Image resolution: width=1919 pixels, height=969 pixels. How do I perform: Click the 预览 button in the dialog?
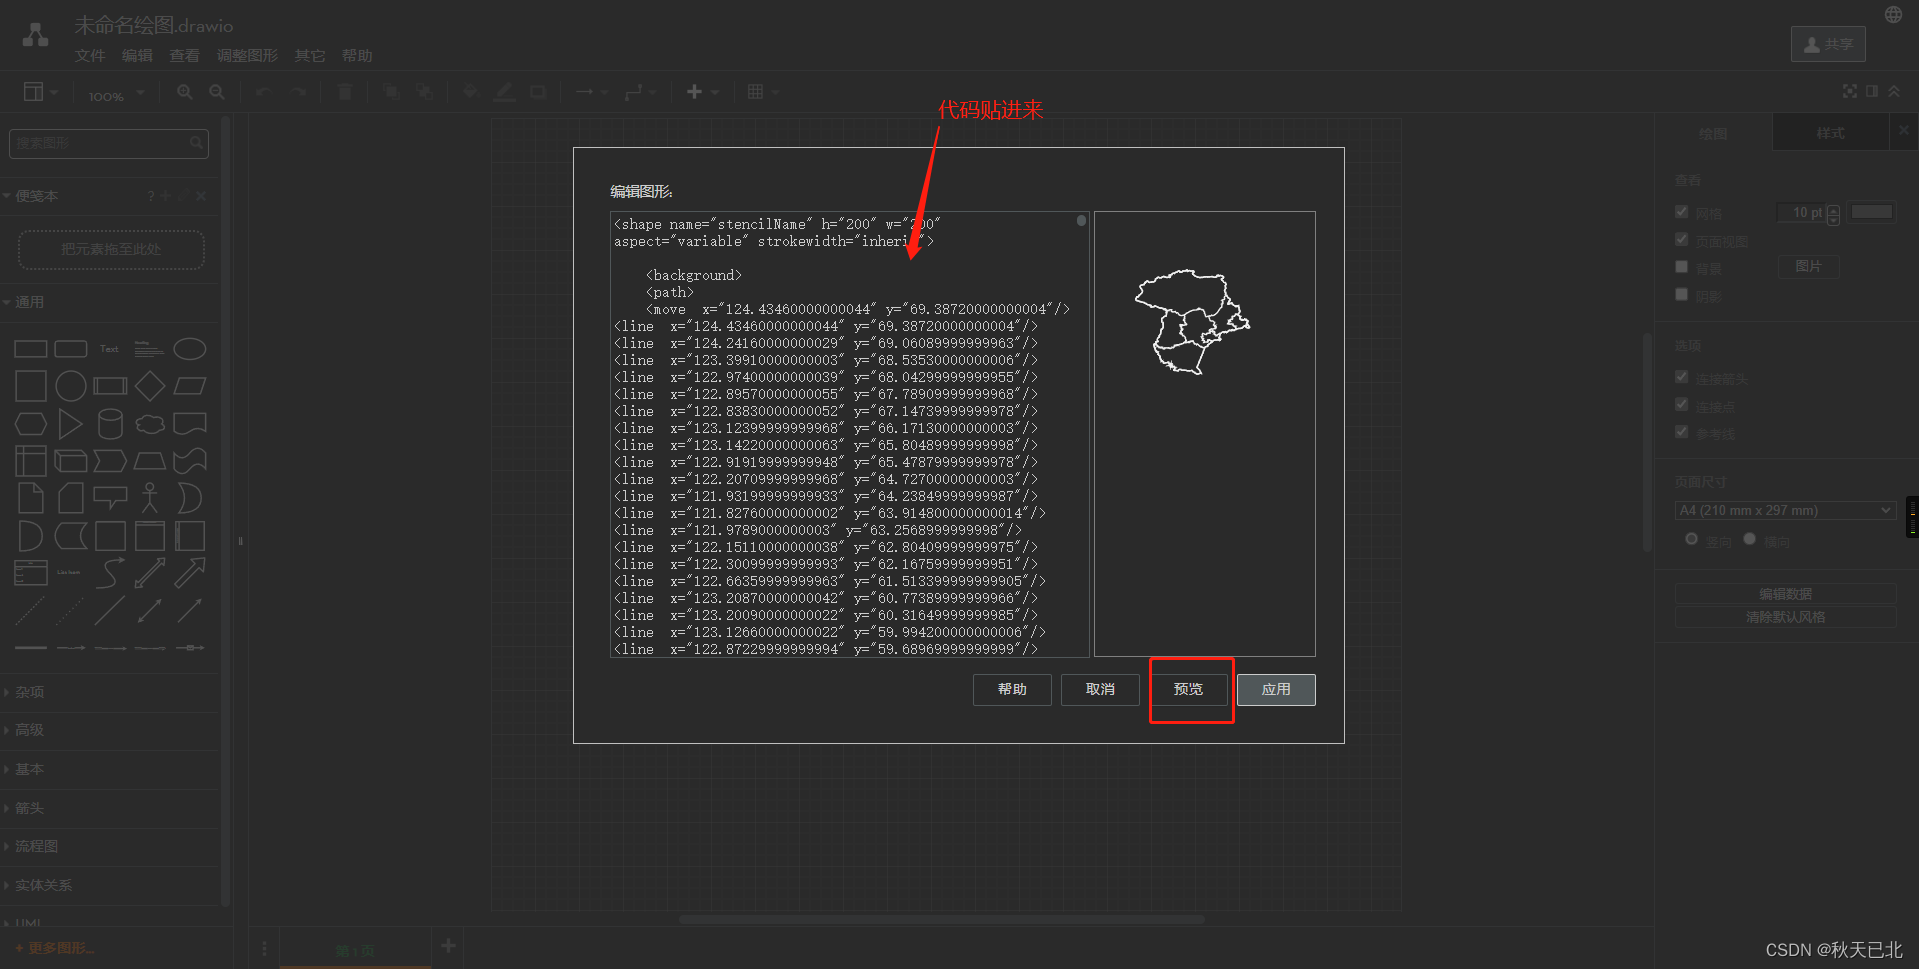[x=1189, y=689]
